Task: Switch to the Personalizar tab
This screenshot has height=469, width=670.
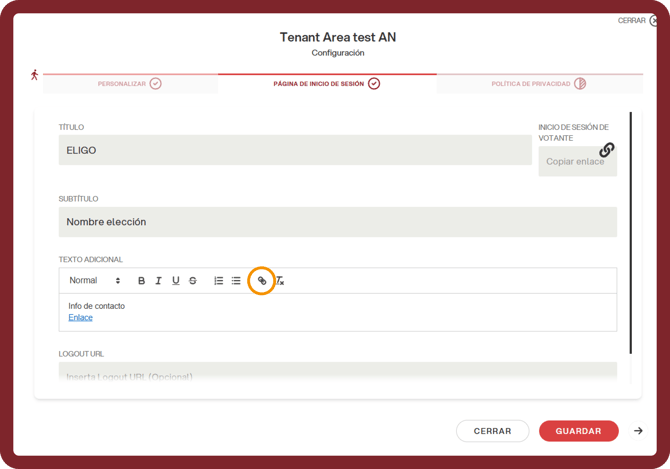Action: 130,84
